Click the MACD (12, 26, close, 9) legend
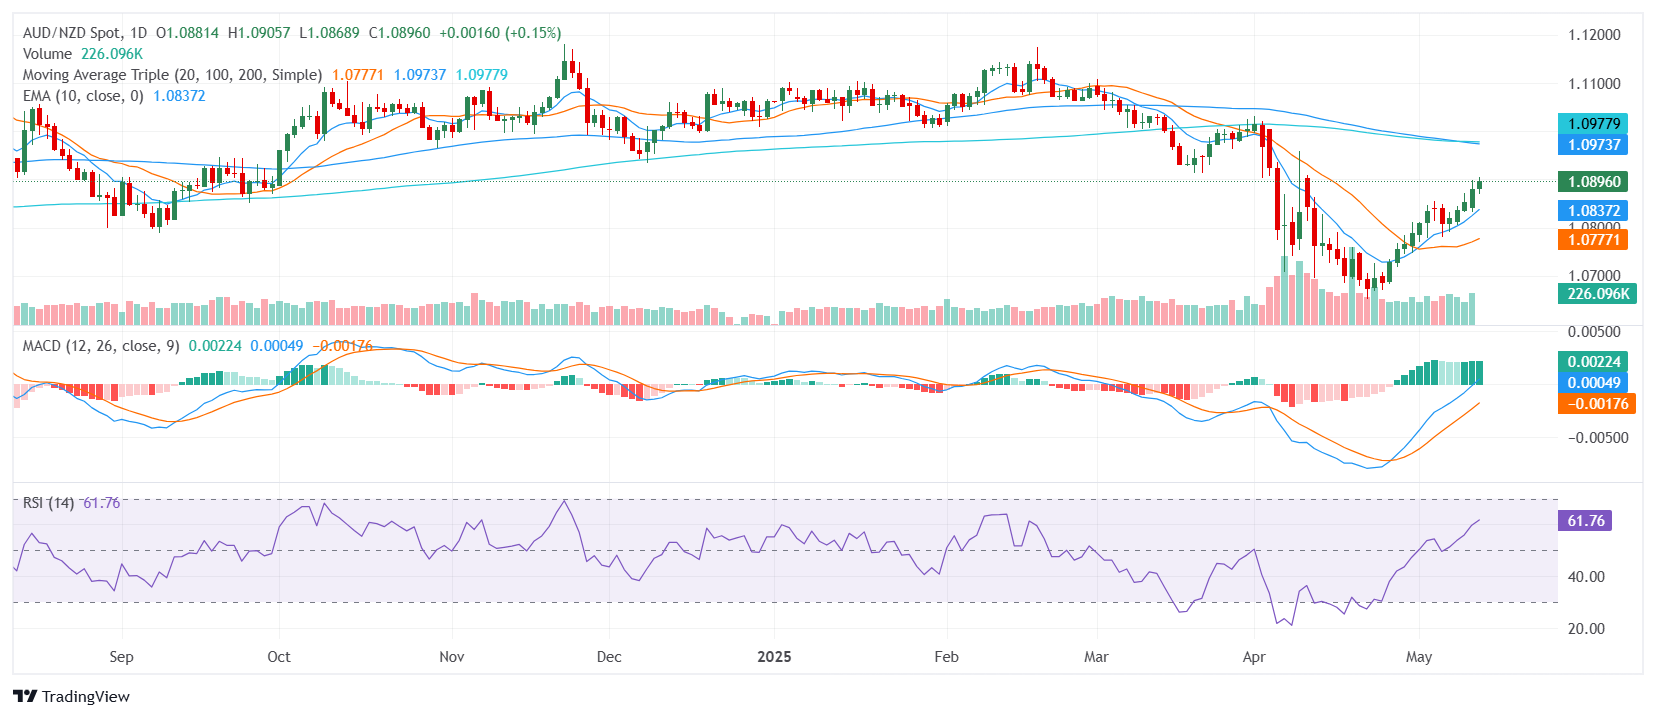Viewport: 1656px width, 718px height. pyautogui.click(x=101, y=346)
